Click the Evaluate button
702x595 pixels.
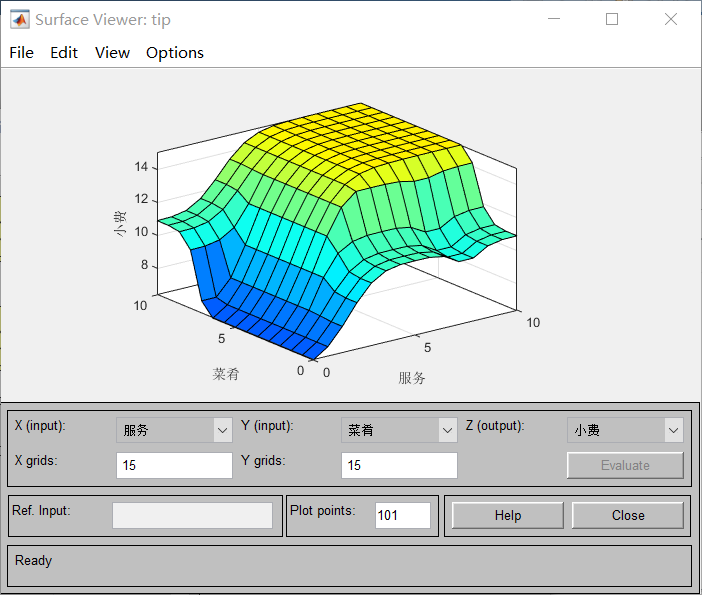coord(625,465)
